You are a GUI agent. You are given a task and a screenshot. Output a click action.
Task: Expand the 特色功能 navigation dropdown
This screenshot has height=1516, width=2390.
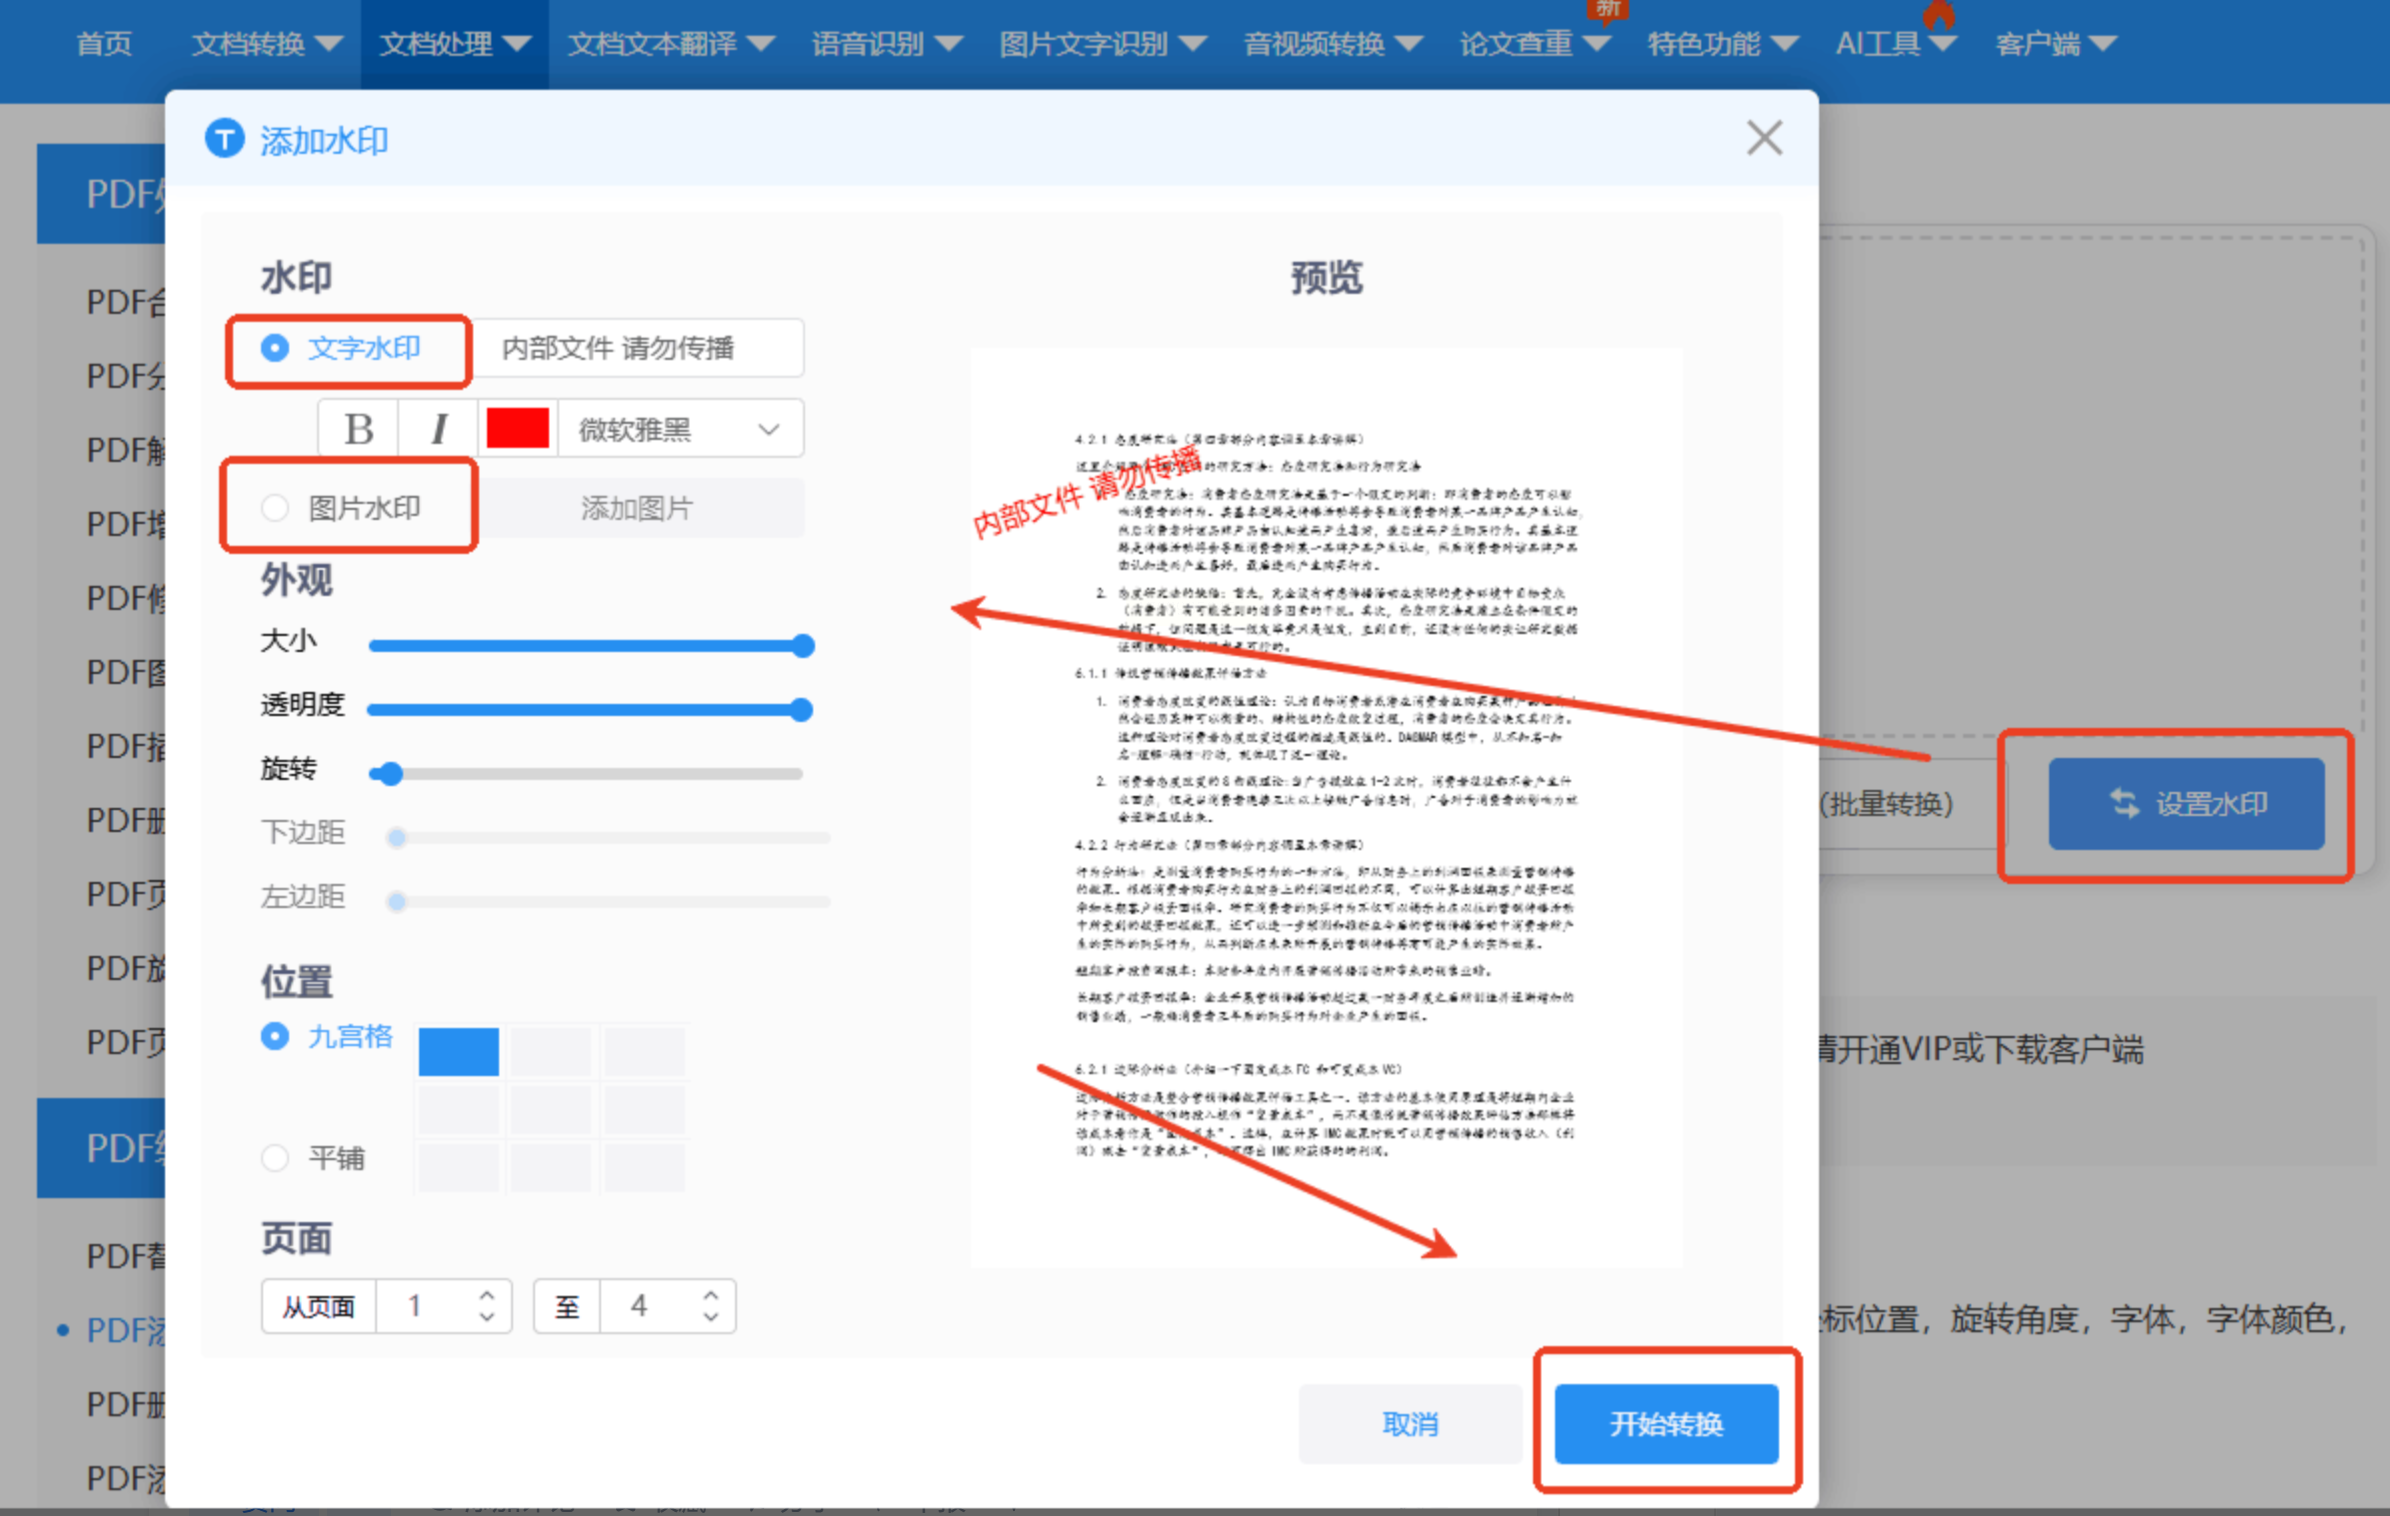click(1721, 44)
